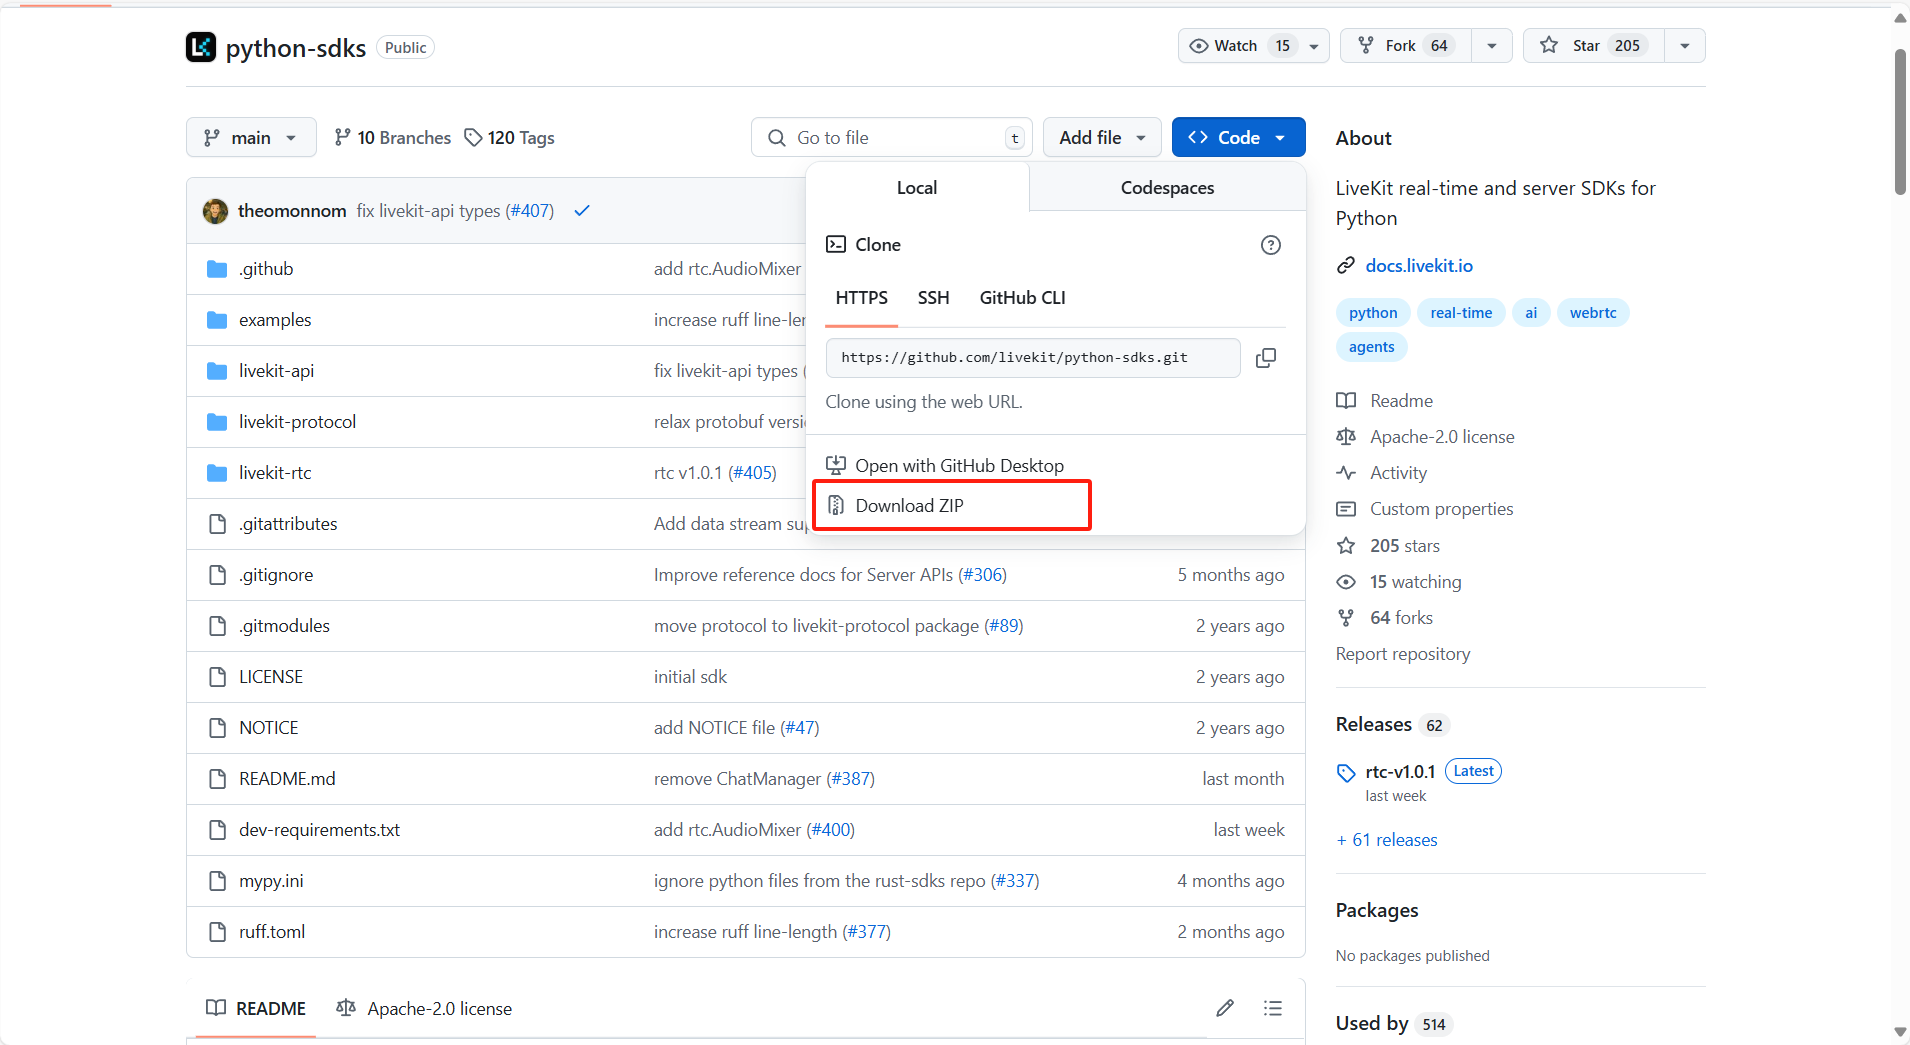The image size is (1910, 1045).
Task: Open the README outline list icon
Action: coord(1273,1008)
